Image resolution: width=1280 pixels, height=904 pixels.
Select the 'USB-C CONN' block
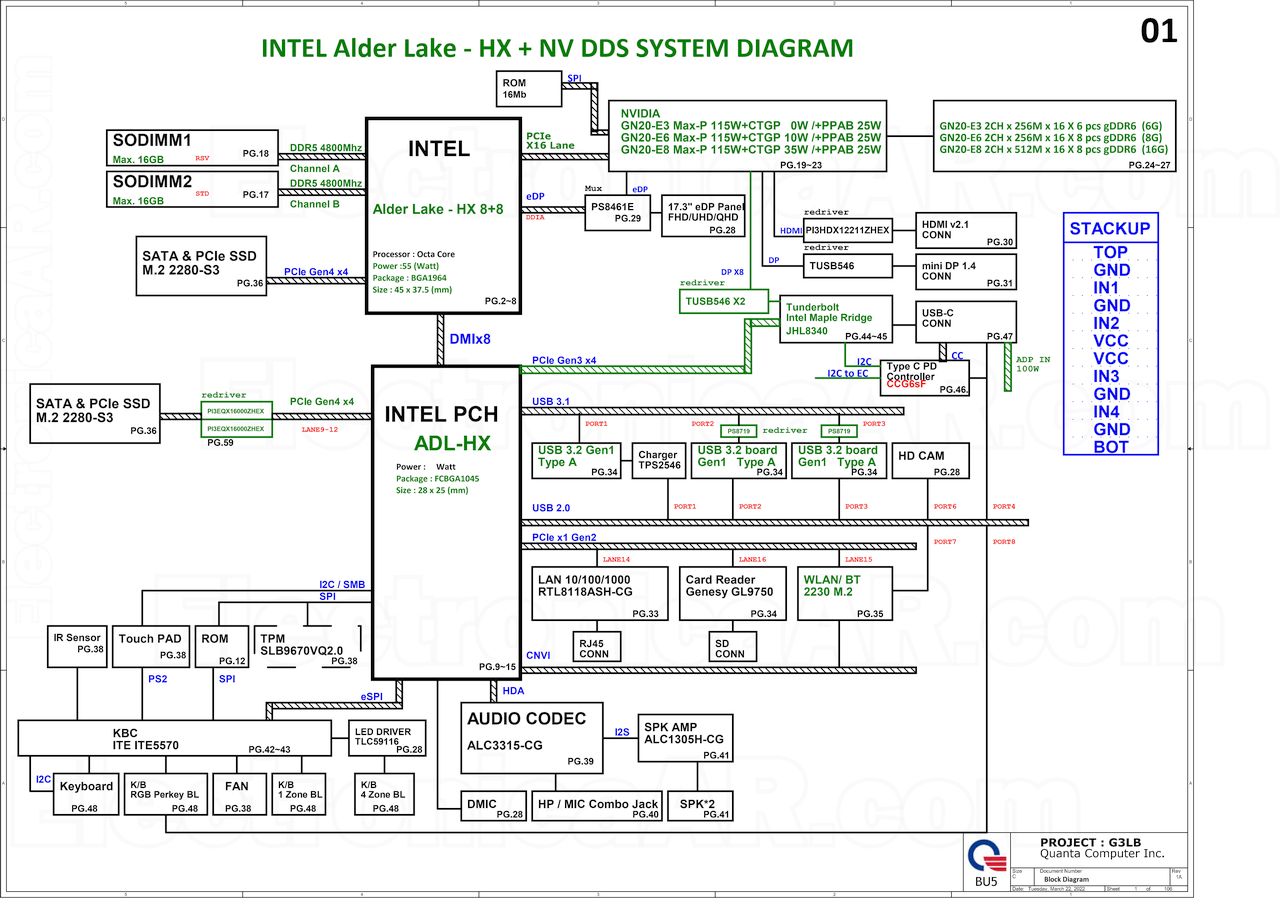click(965, 322)
